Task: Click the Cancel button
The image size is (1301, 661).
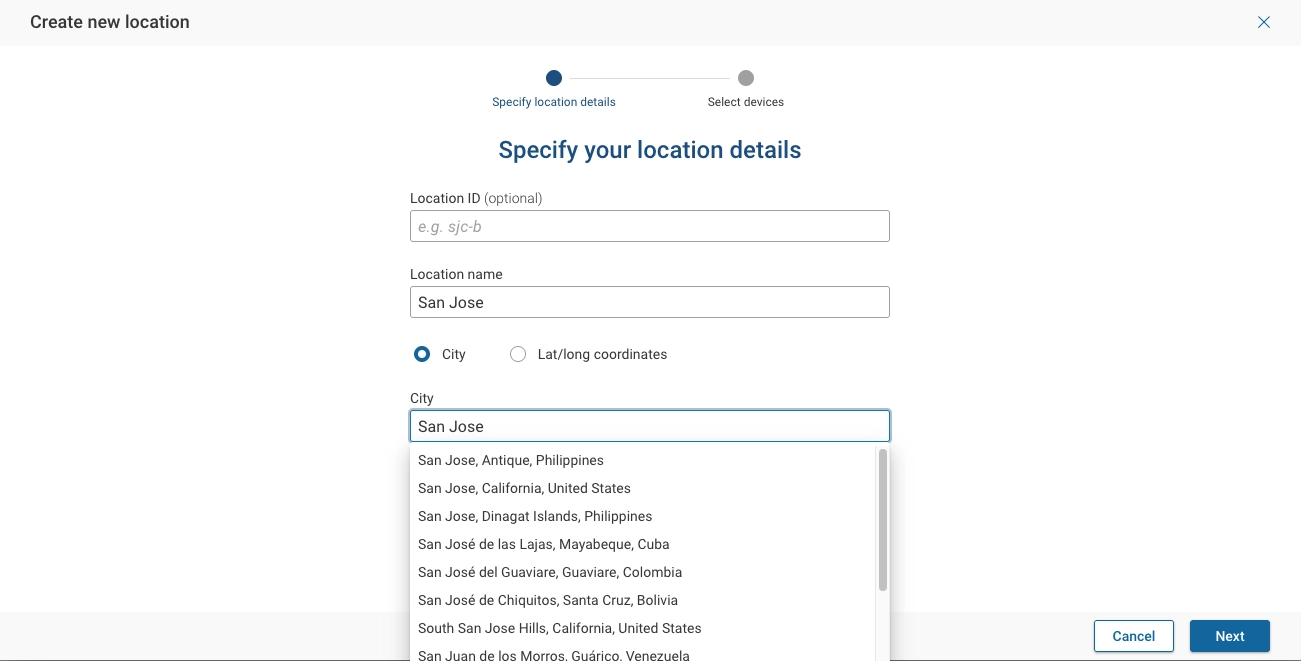Action: (1133, 636)
